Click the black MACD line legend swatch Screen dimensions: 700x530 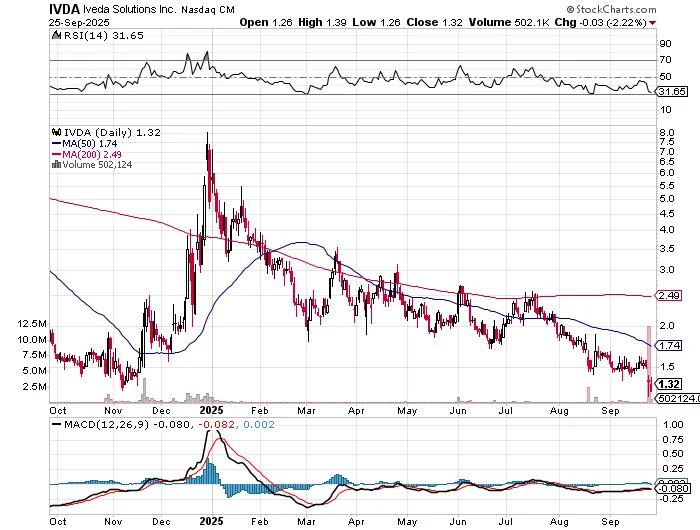click(x=57, y=424)
